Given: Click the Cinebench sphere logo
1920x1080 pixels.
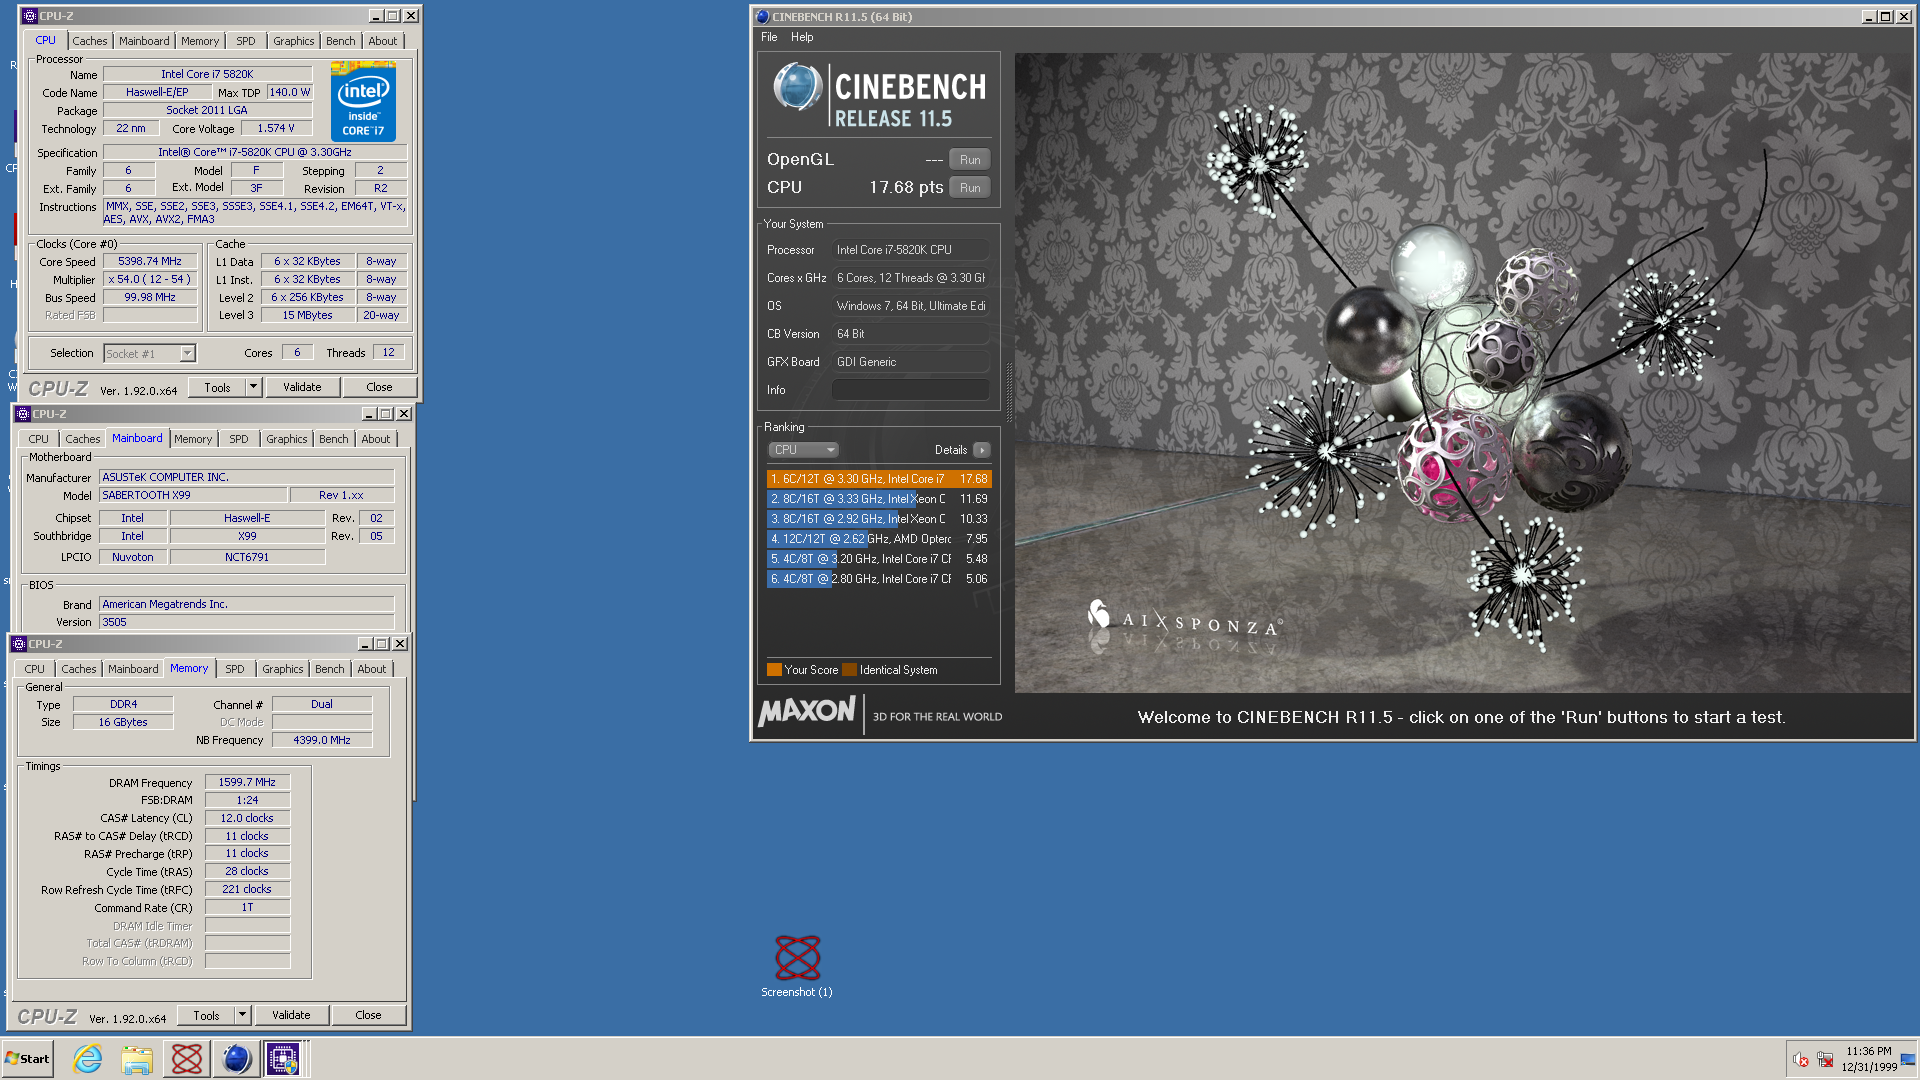Looking at the screenshot, I should (x=797, y=86).
